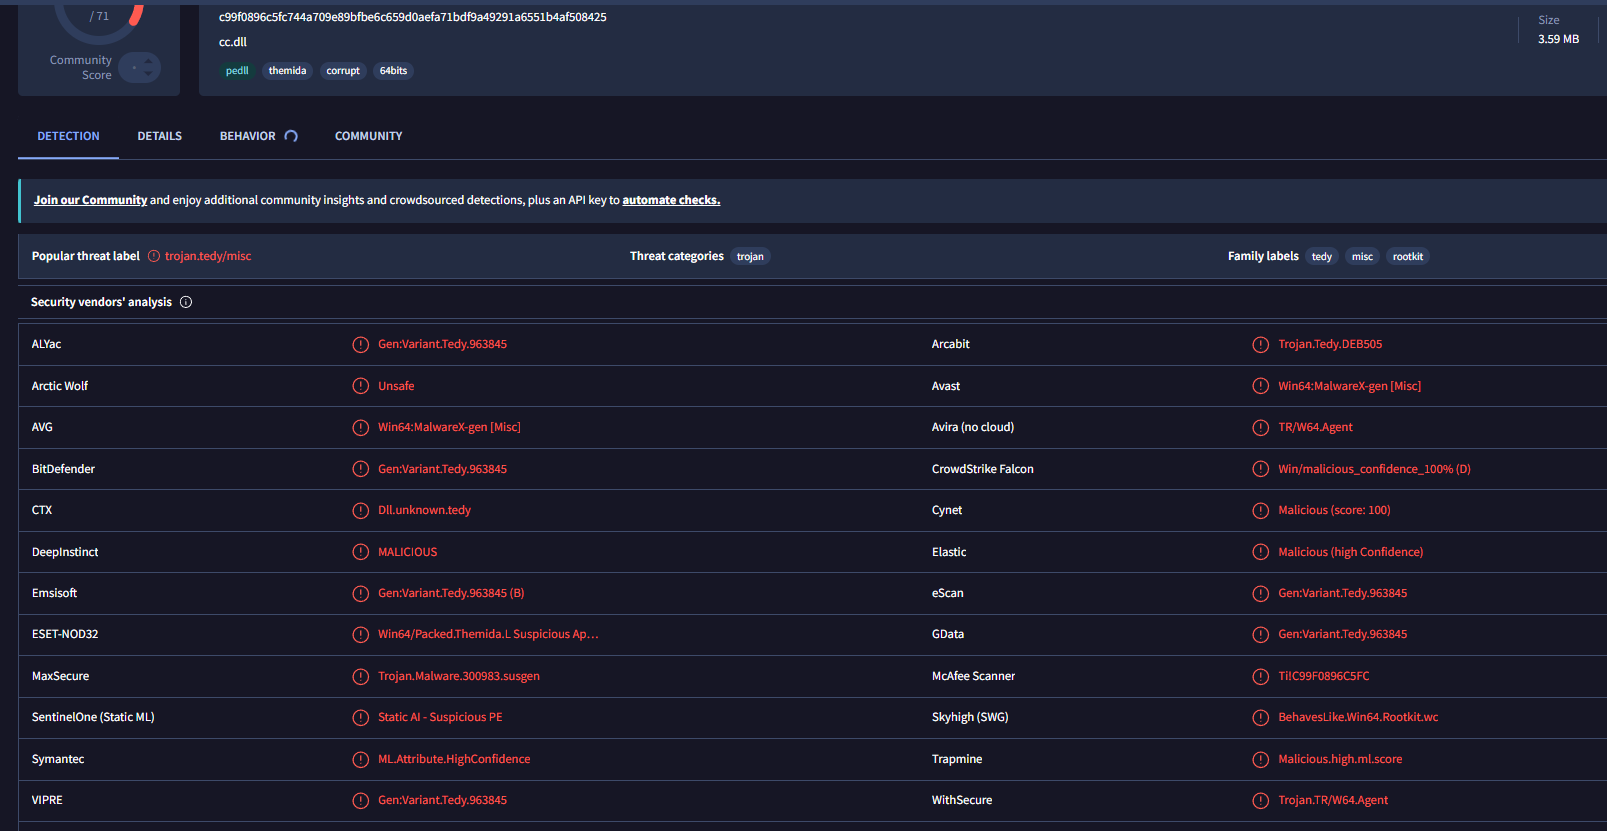Click the 64bits tag
The height and width of the screenshot is (831, 1607).
(x=393, y=71)
